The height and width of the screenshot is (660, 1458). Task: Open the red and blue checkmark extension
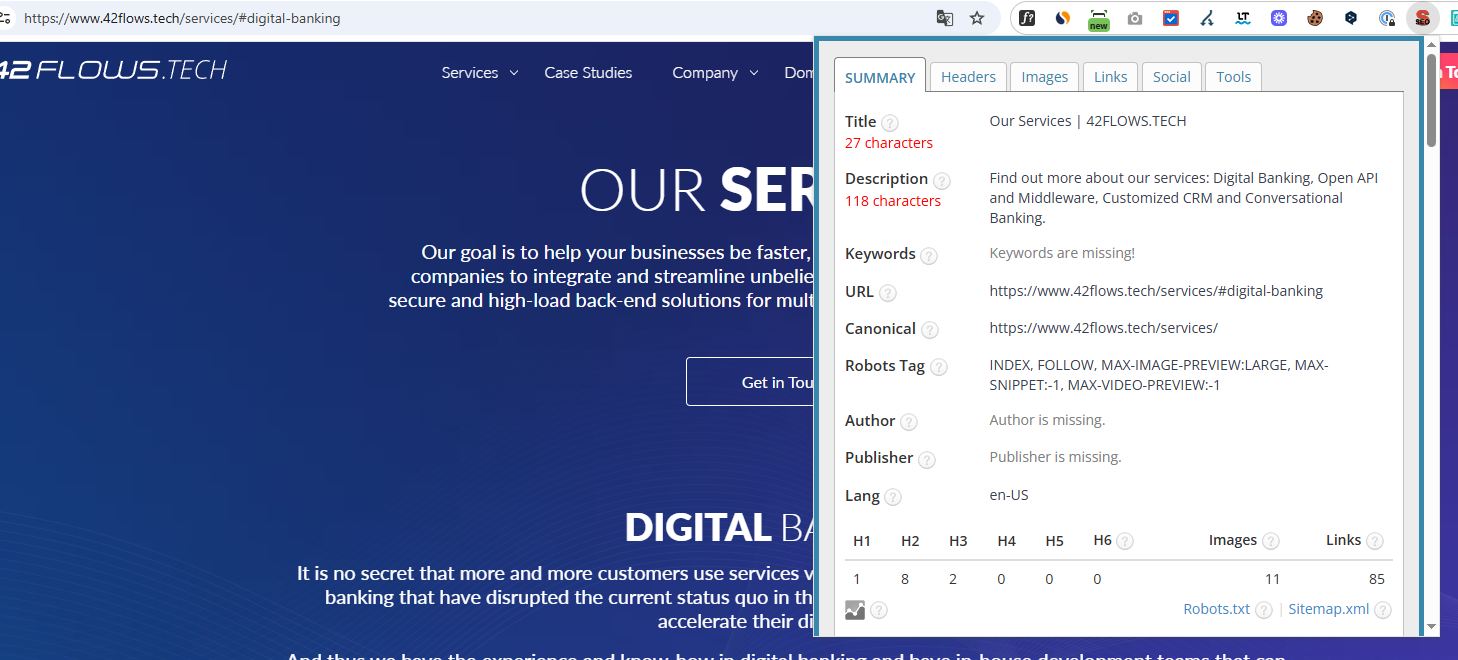coord(1171,18)
